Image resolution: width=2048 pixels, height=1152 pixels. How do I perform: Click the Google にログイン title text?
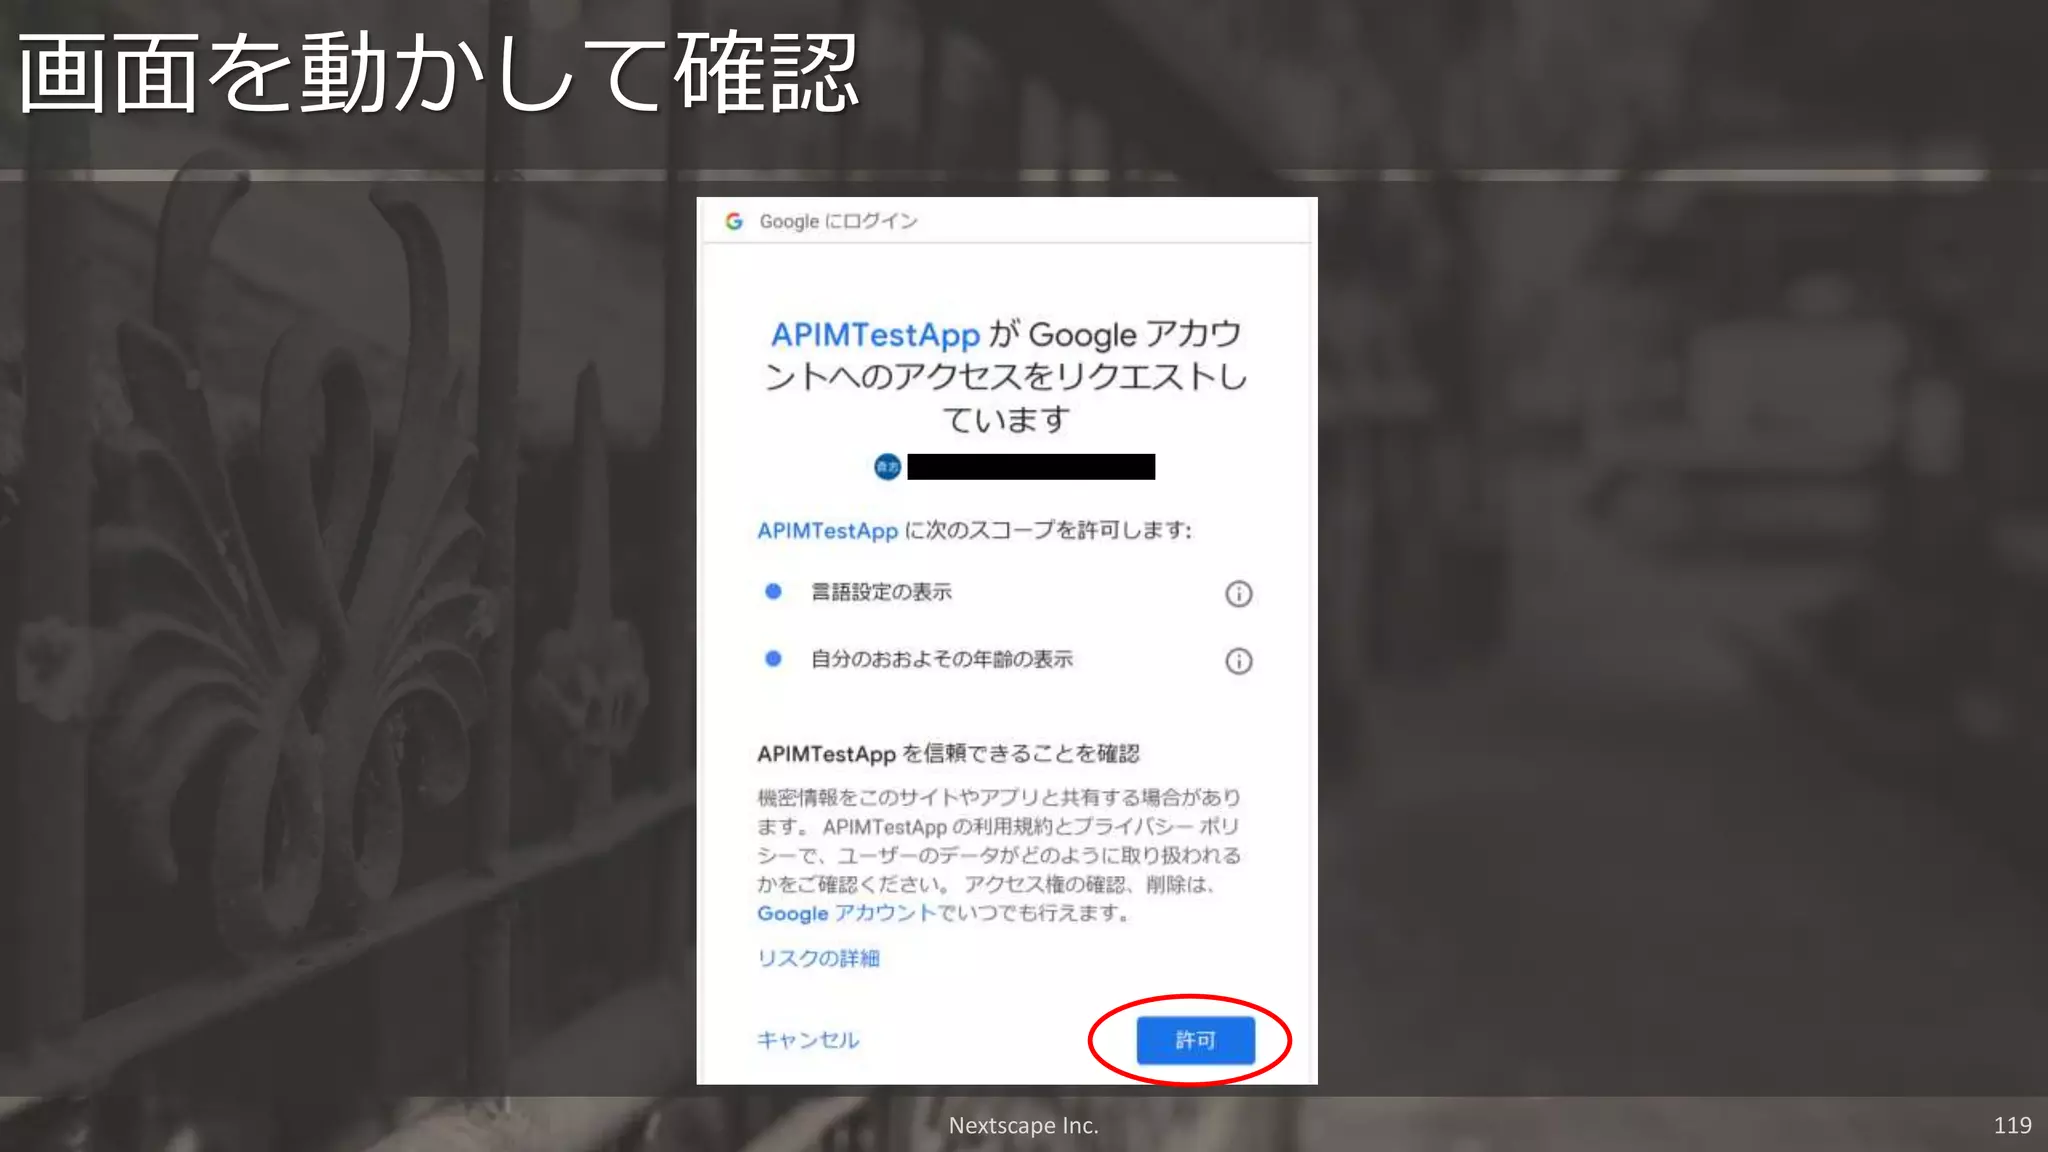[x=838, y=221]
